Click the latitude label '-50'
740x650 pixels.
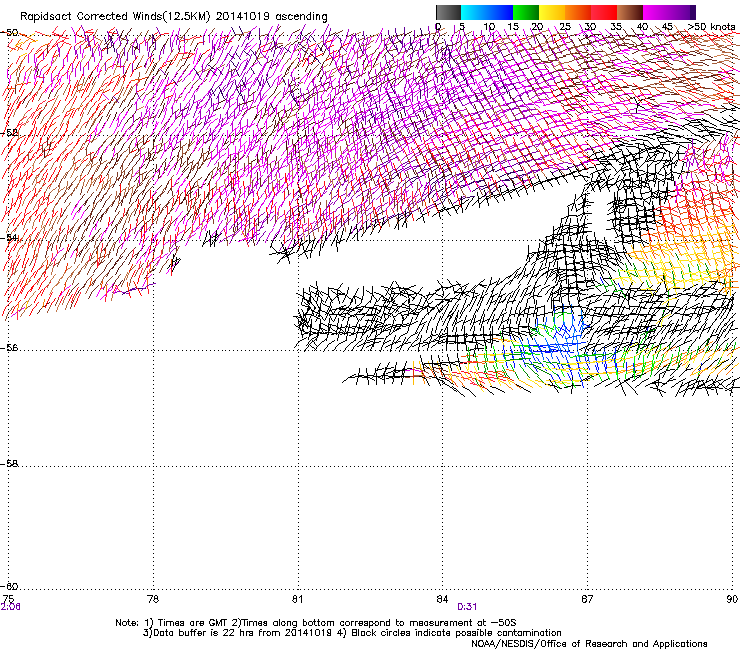9,33
